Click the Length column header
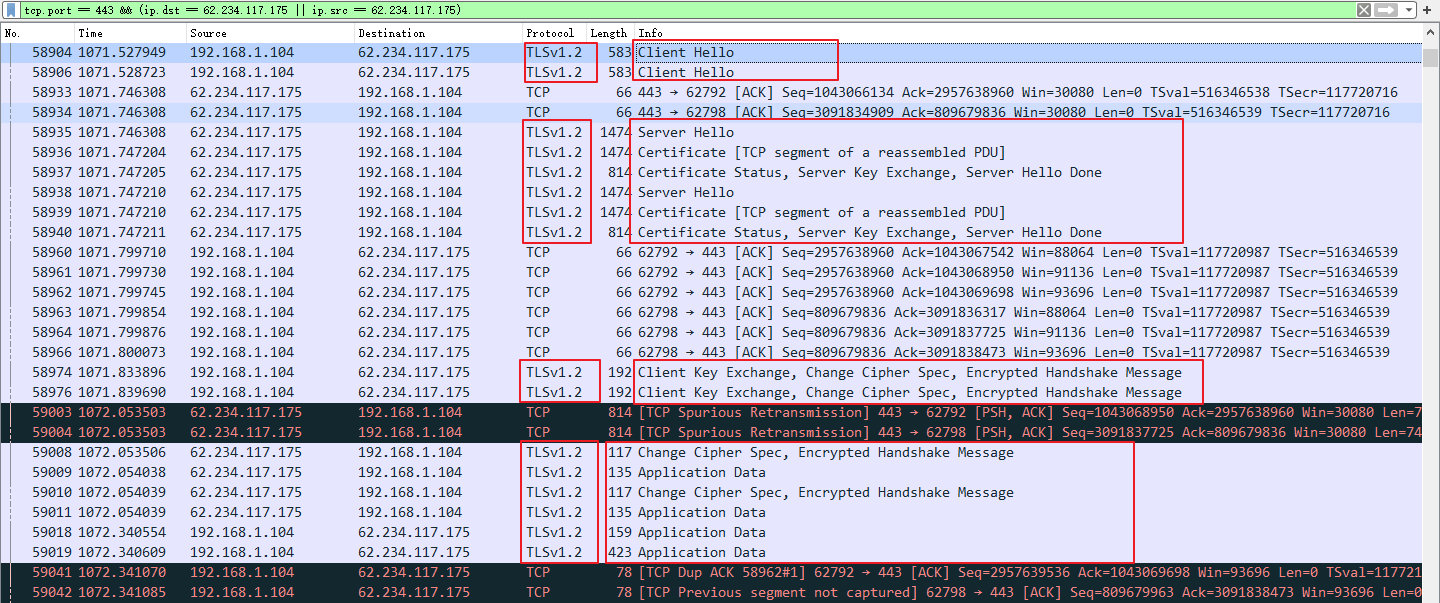 click(608, 33)
